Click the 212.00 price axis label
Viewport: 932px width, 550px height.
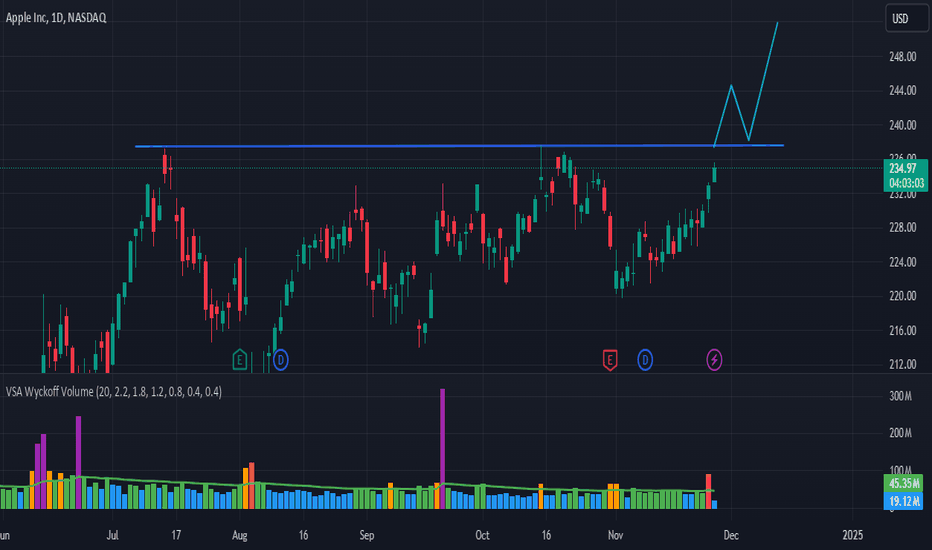(x=902, y=364)
